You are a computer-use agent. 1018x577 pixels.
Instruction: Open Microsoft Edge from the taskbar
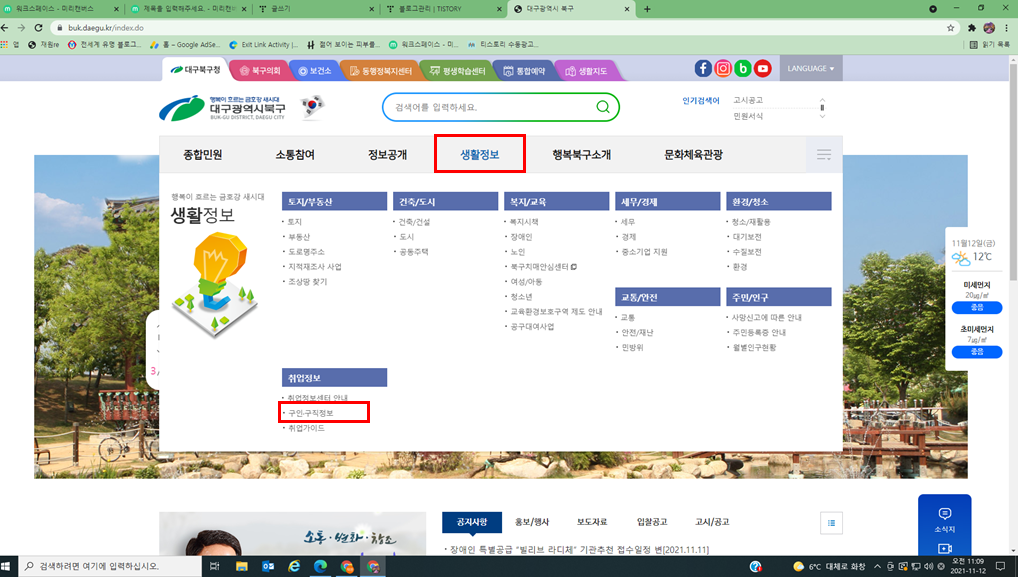(x=321, y=567)
